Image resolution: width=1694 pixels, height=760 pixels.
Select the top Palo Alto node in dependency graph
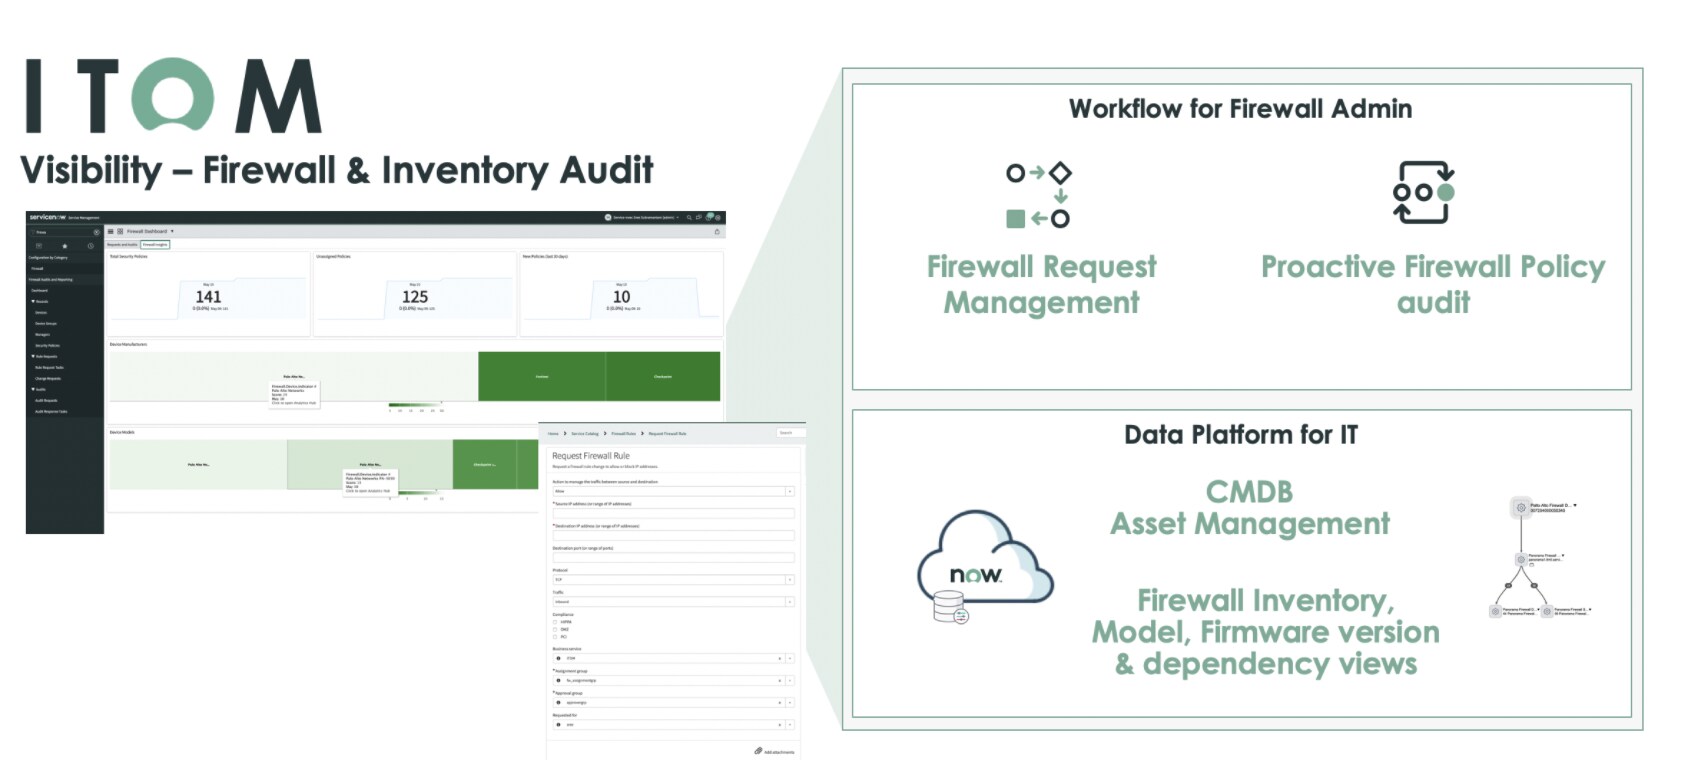[1521, 507]
